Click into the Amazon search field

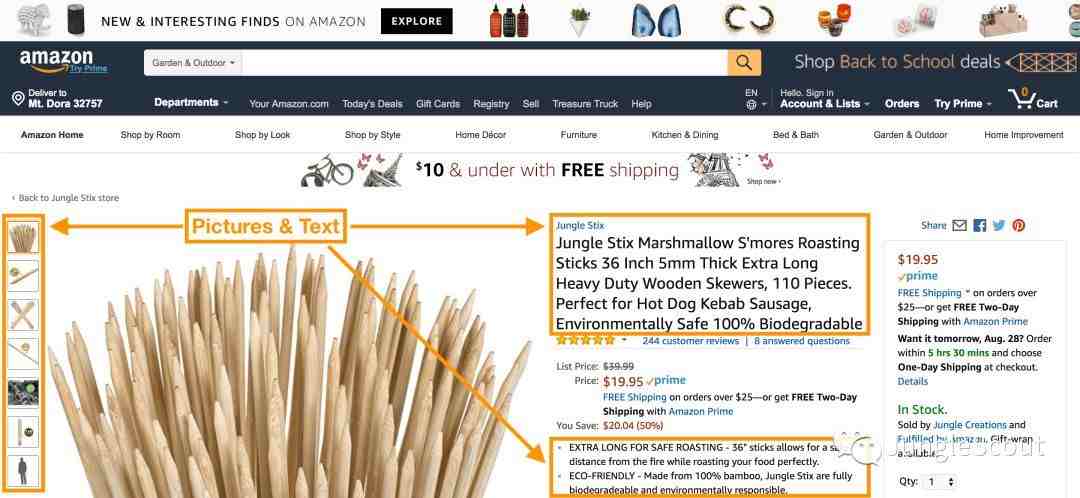click(x=485, y=63)
